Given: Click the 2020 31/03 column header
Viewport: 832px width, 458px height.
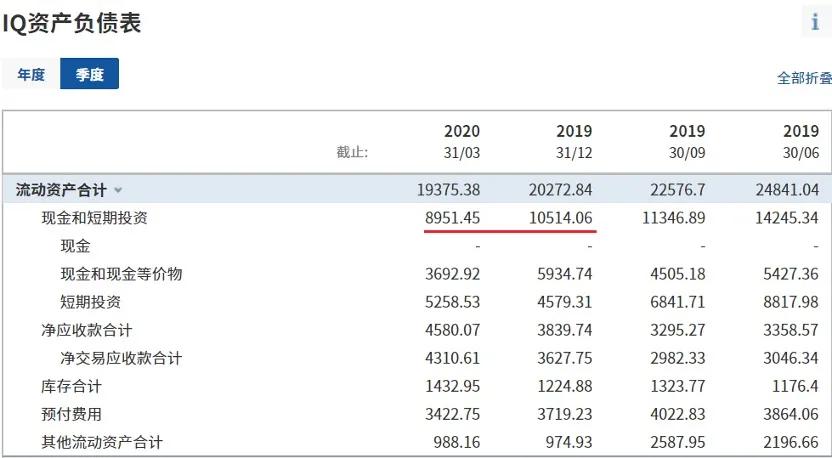Looking at the screenshot, I should pyautogui.click(x=461, y=141).
